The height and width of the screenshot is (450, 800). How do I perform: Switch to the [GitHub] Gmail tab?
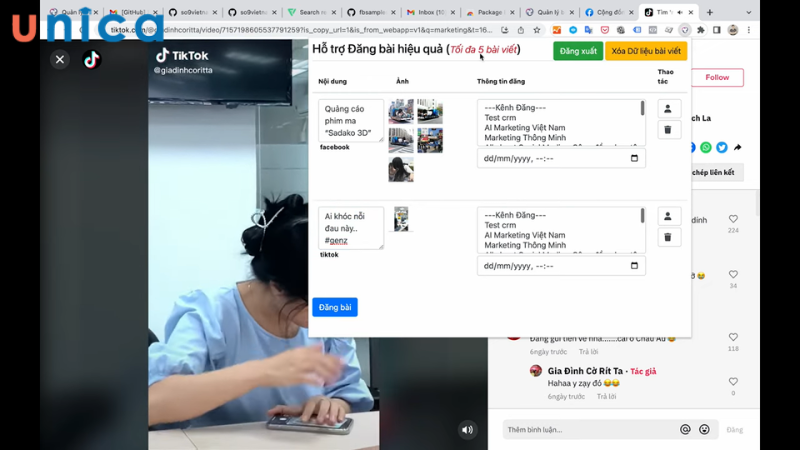tap(134, 12)
